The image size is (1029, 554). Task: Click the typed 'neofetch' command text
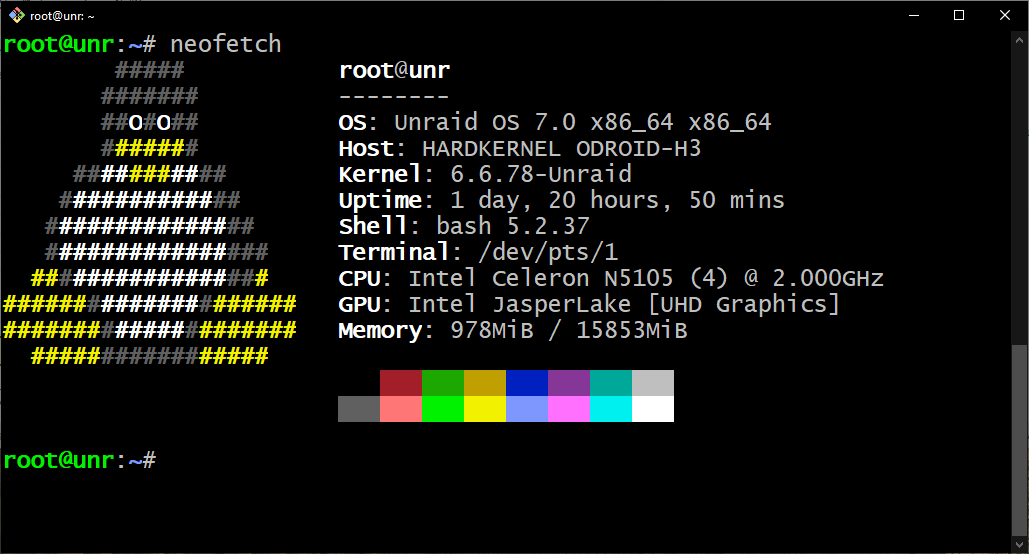226,44
